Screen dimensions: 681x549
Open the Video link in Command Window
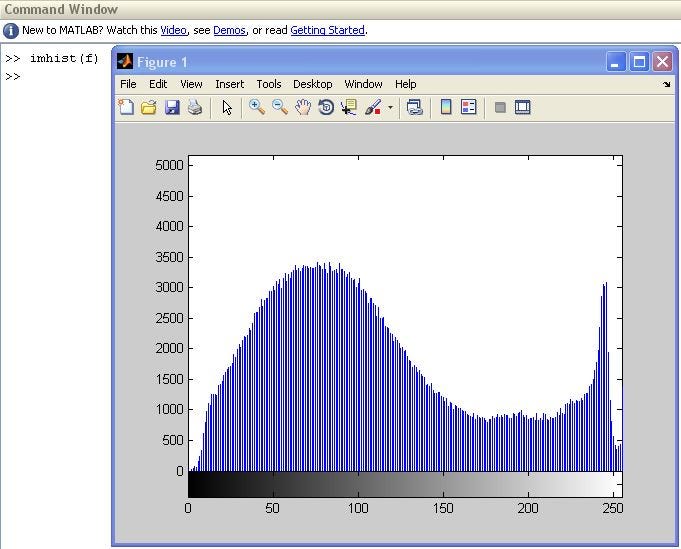(x=173, y=30)
